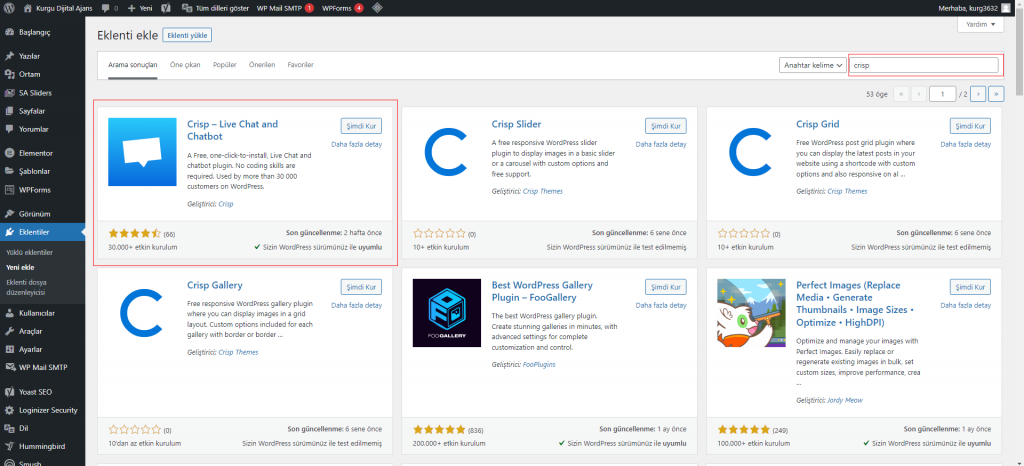Screen dimensions: 1024x466
Task: Click the Crisp chat bubble plugin thumbnail
Action: pos(142,152)
